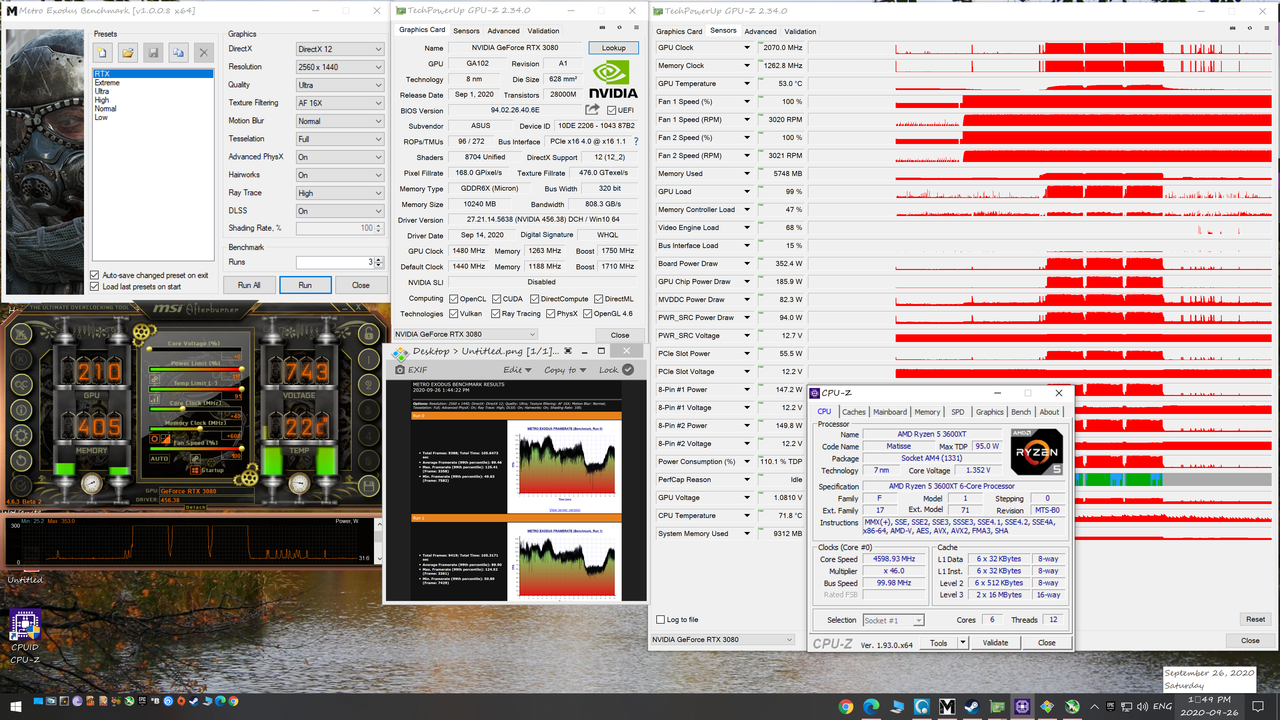Toggle the Ray Tracing checkbox in GPU-Z

coord(495,314)
